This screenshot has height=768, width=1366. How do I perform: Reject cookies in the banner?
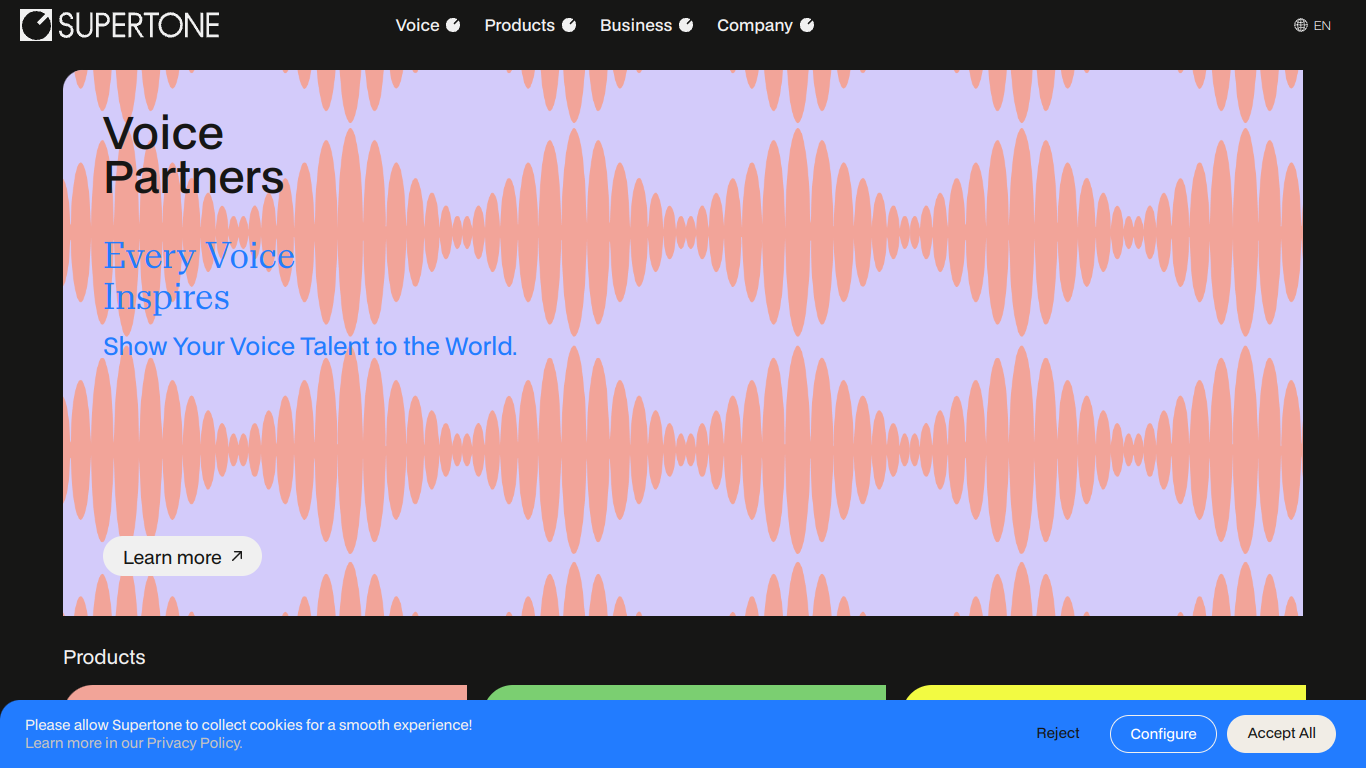[x=1058, y=733]
